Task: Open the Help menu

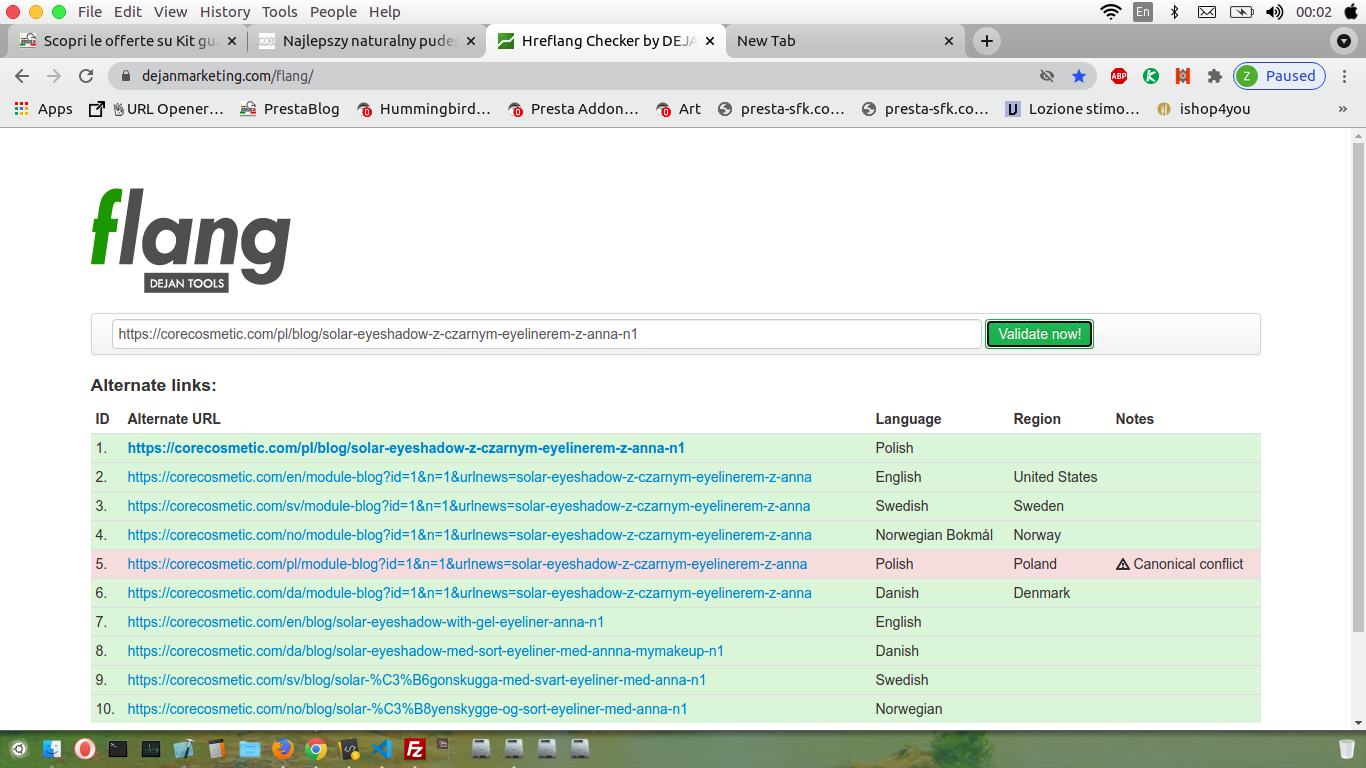Action: pyautogui.click(x=385, y=12)
